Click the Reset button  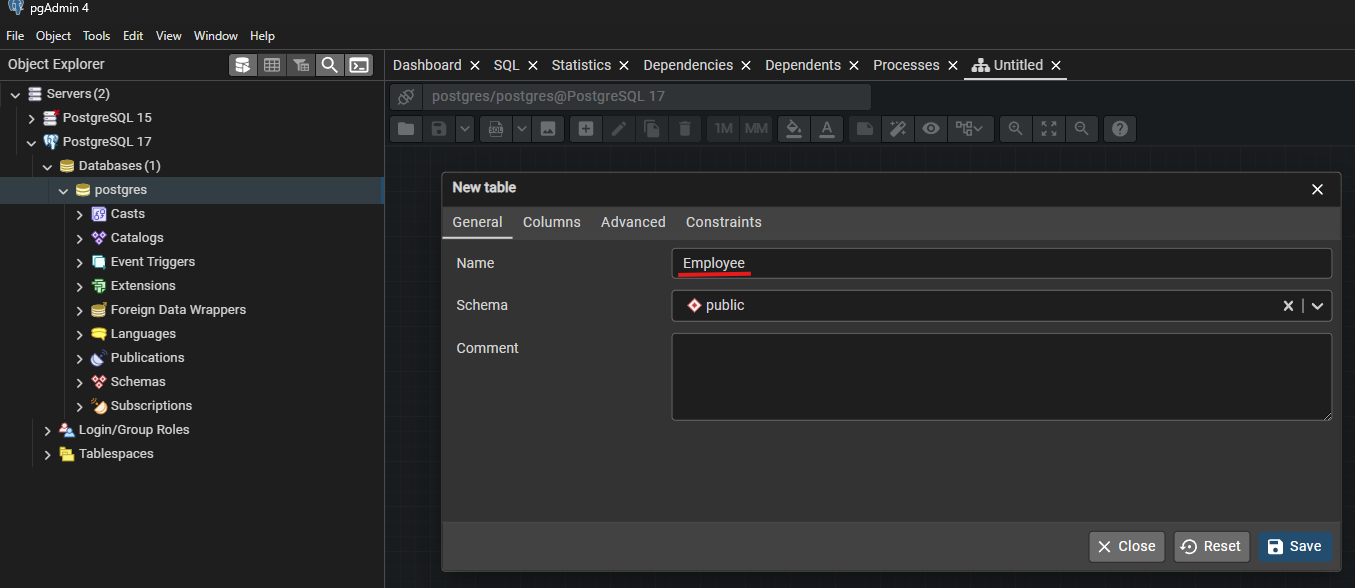(1211, 546)
